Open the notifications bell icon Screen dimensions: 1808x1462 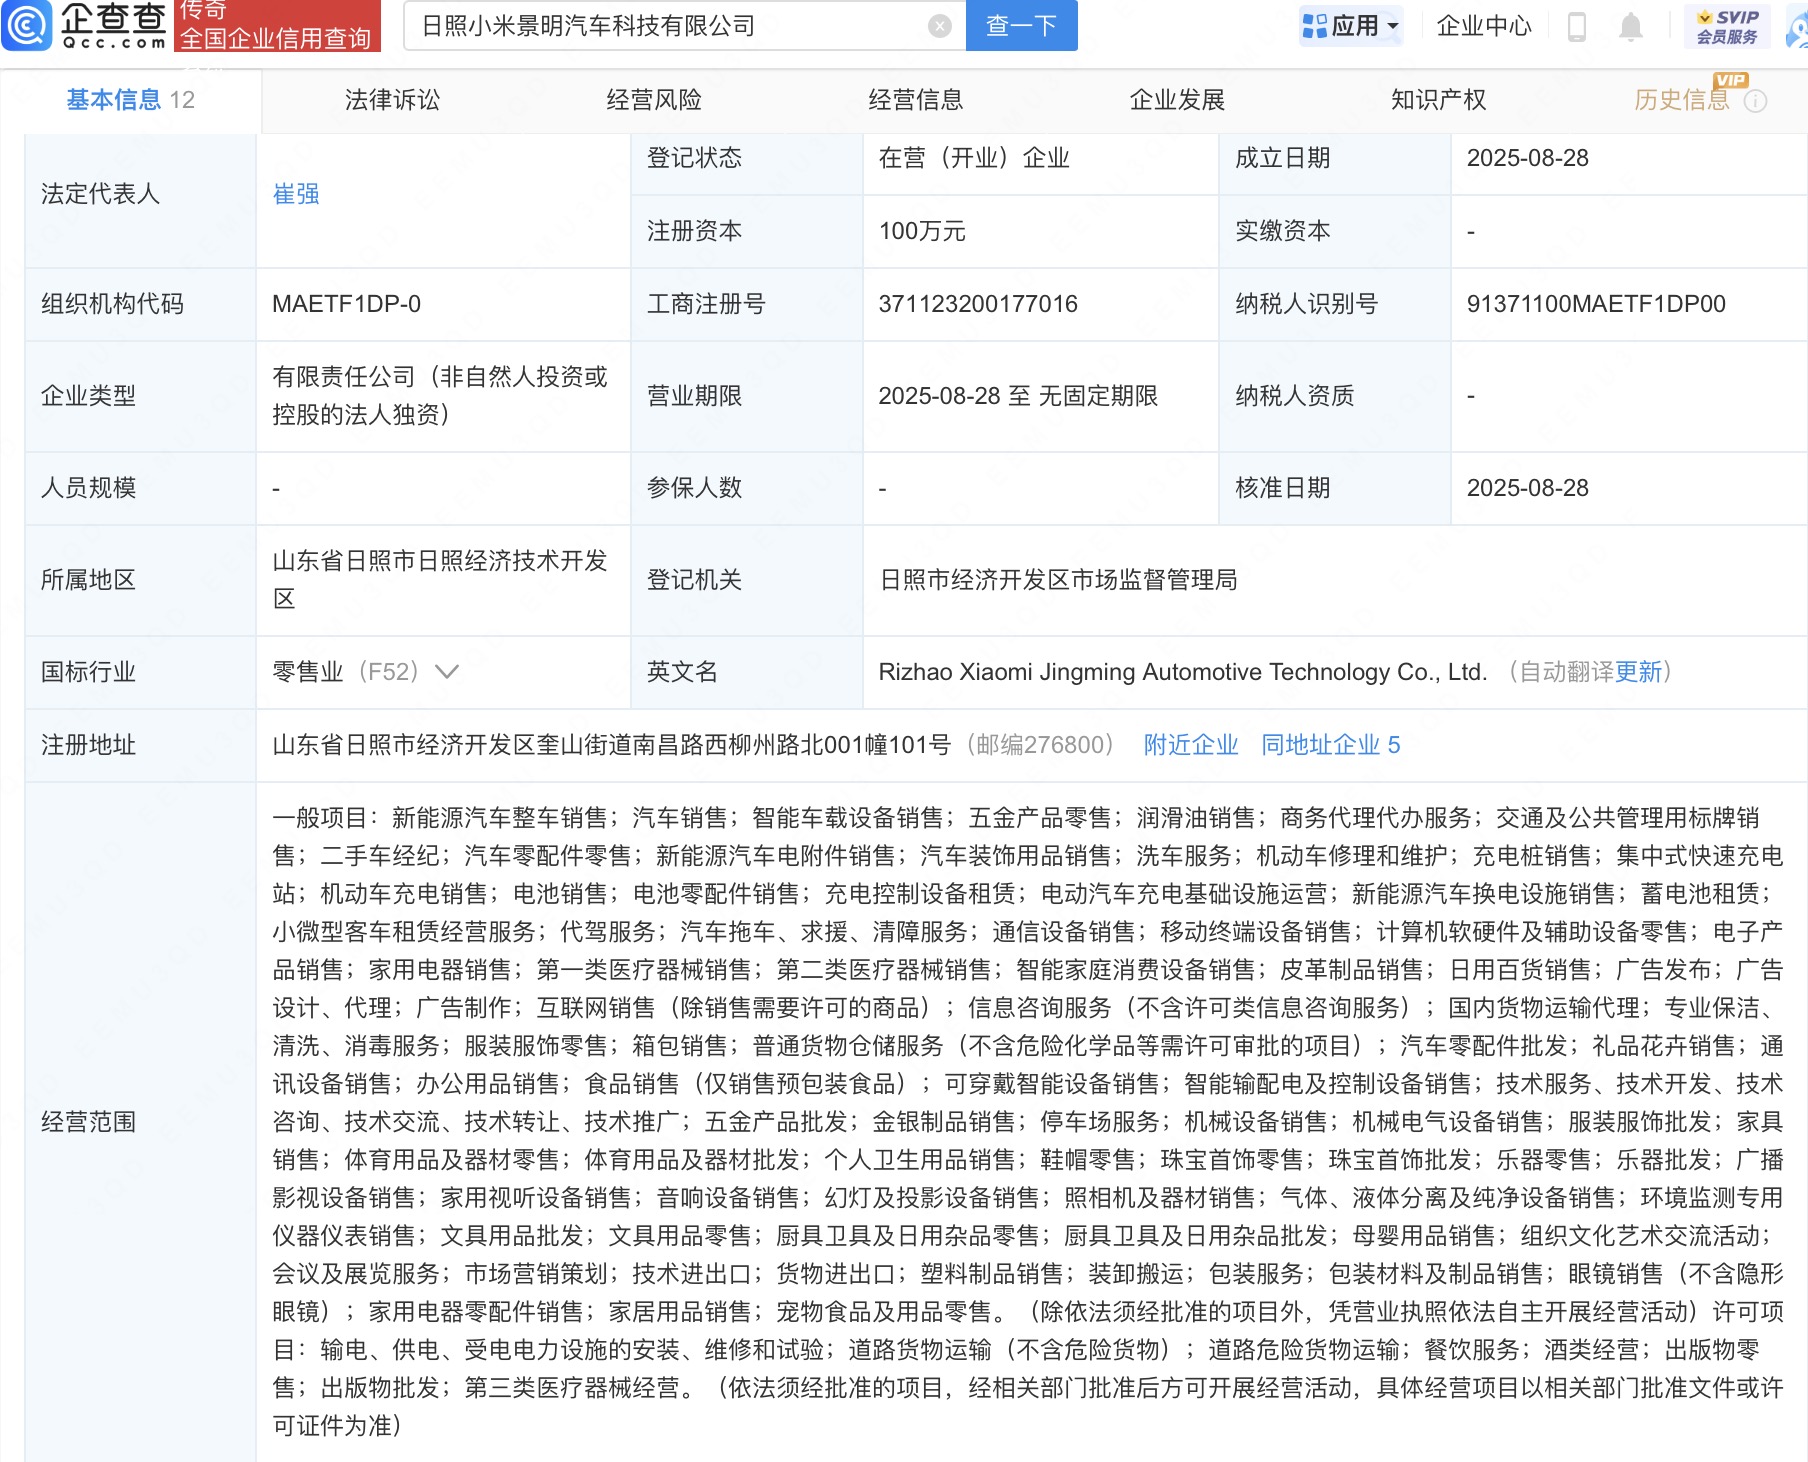1630,27
